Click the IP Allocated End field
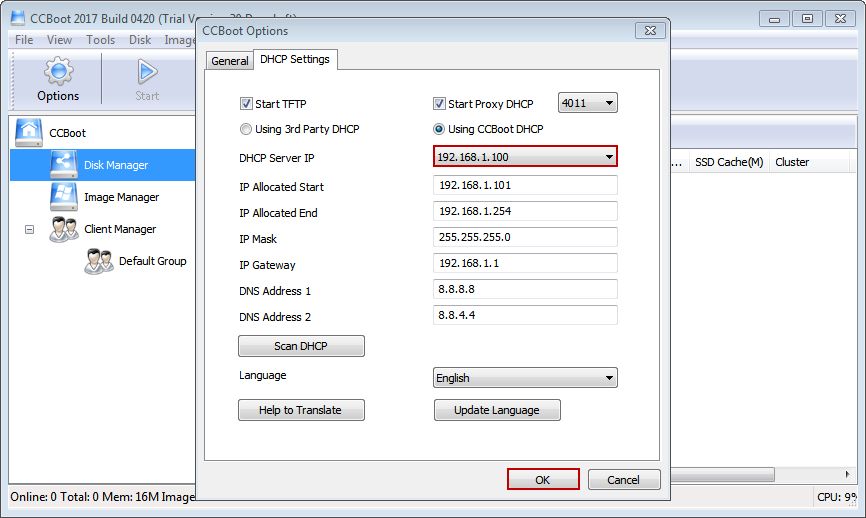Viewport: 866px width, 518px height. pyautogui.click(x=525, y=211)
